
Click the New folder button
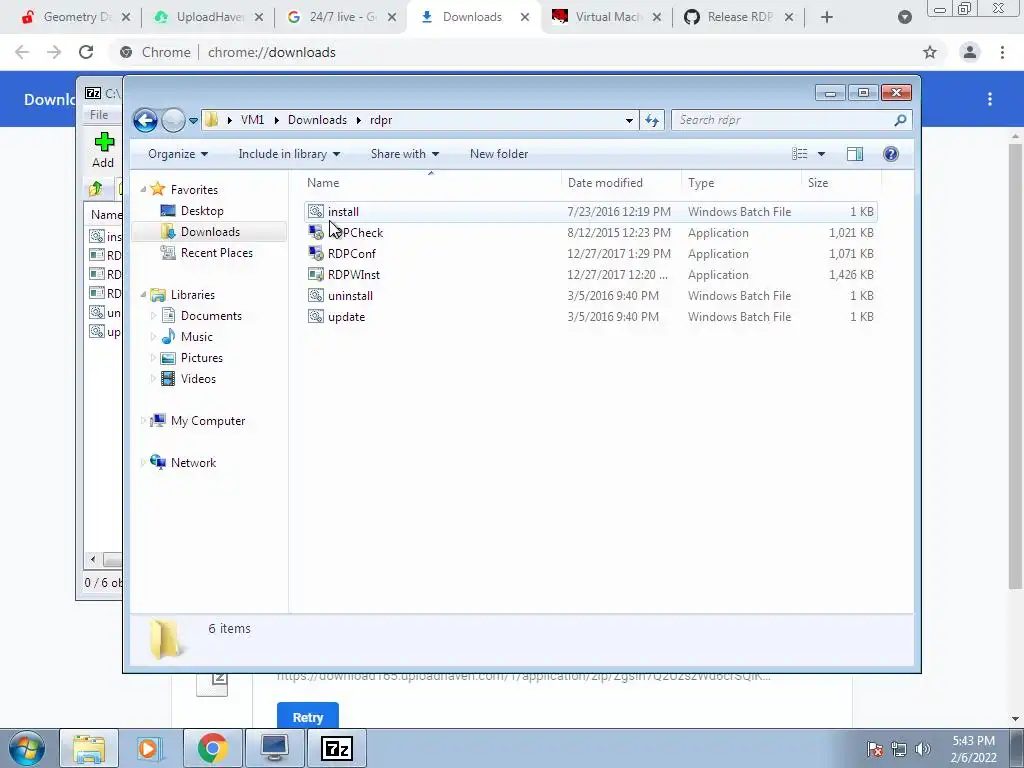pos(499,154)
